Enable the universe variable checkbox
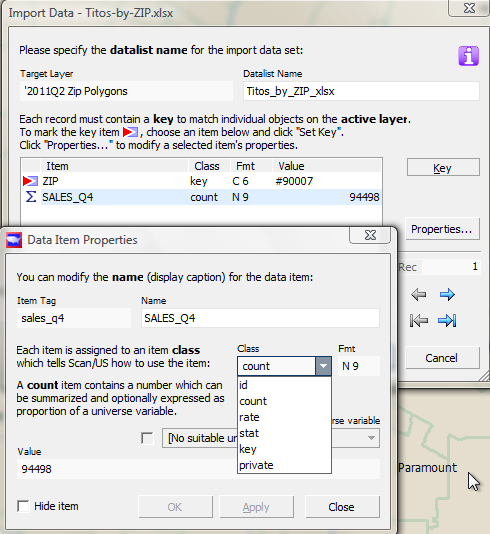490x534 pixels. click(x=147, y=438)
